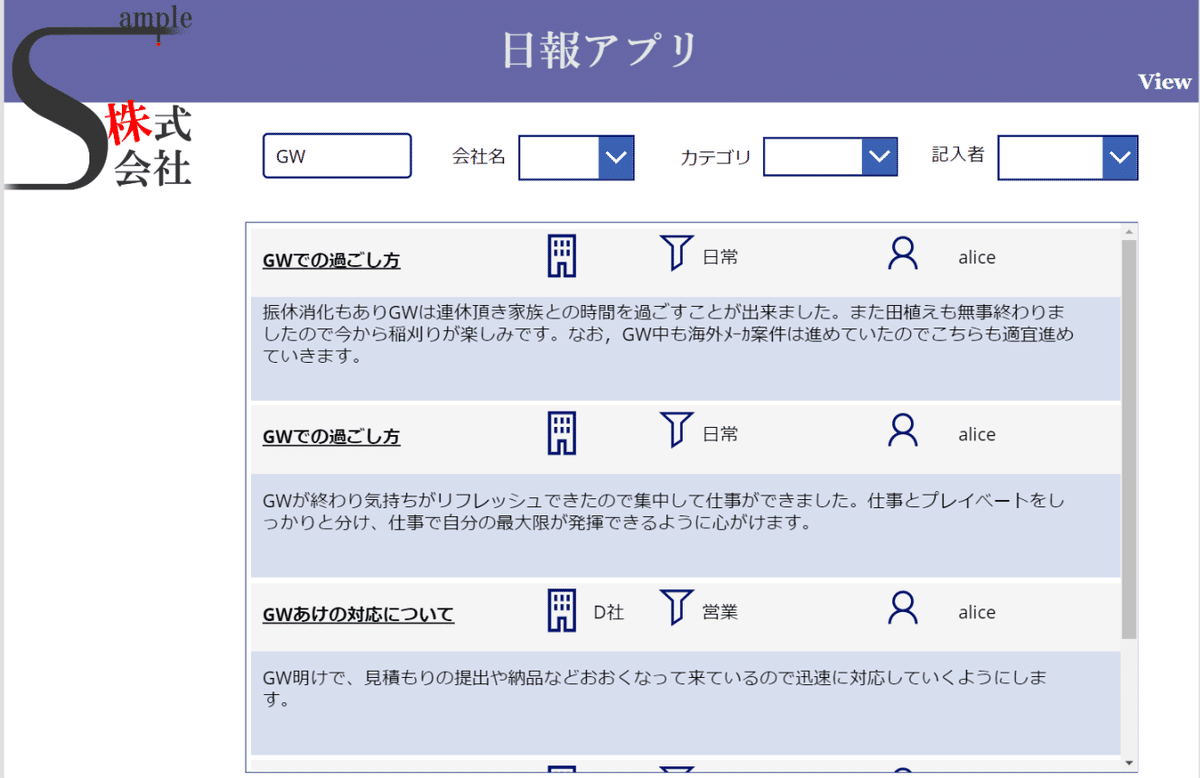
Task: Click alice in the 振休消化 report entry
Action: click(x=977, y=257)
